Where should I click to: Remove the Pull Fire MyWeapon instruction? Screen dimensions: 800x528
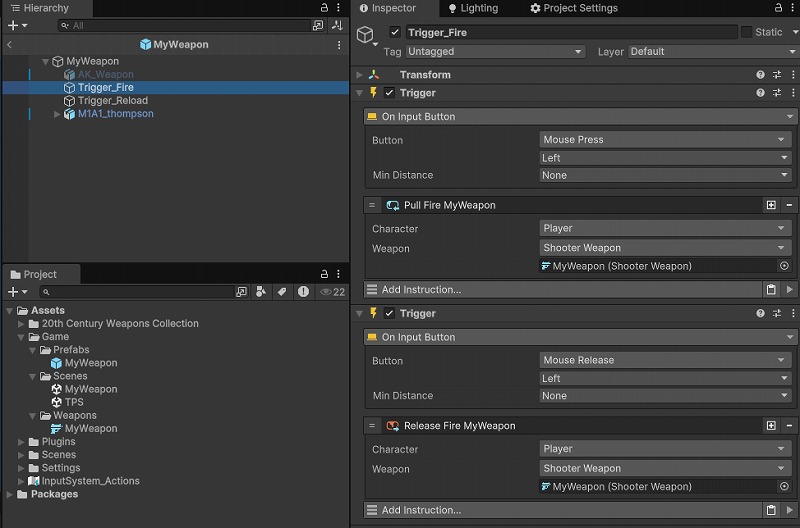[789, 205]
